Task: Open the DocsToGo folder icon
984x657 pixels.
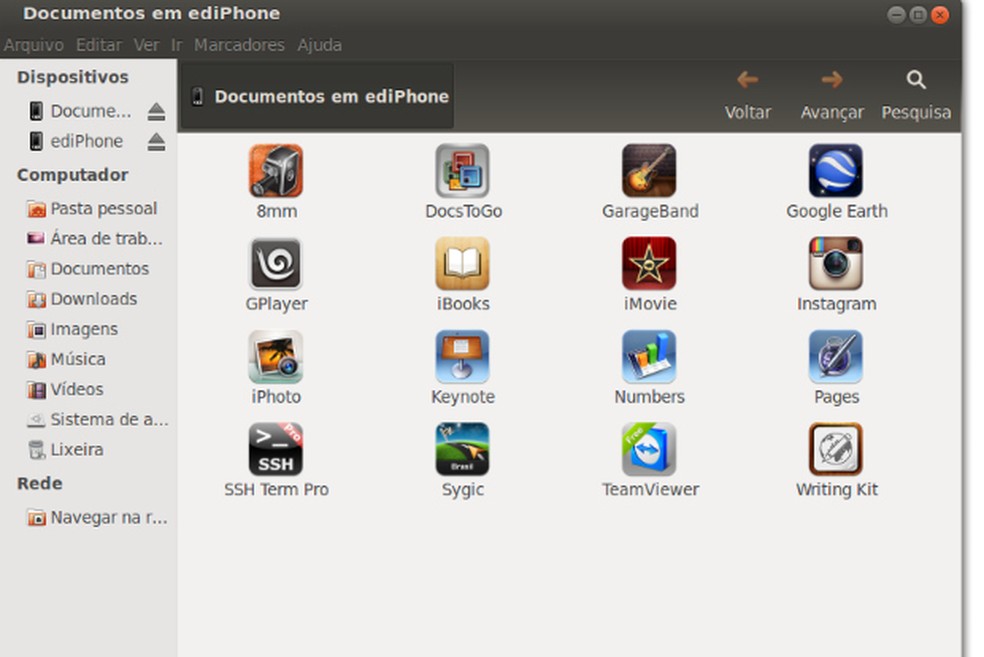Action: 462,171
